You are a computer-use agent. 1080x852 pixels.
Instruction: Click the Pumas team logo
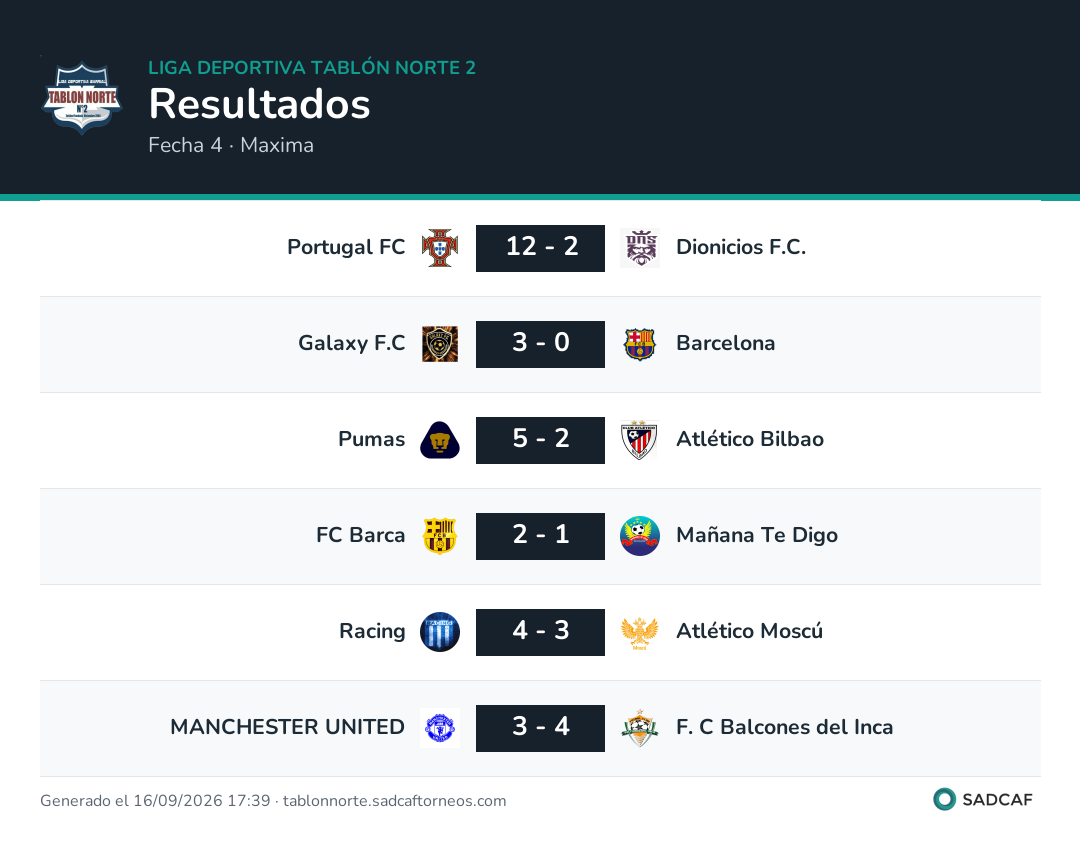click(x=440, y=440)
